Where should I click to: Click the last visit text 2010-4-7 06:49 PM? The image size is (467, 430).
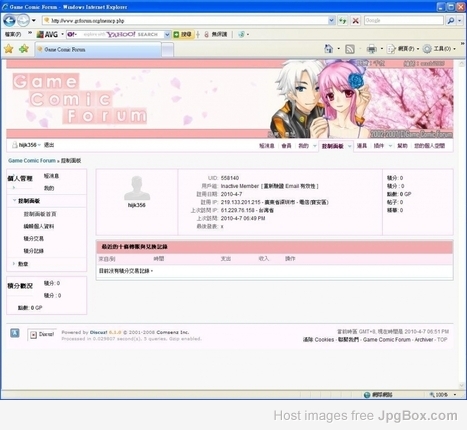point(243,218)
